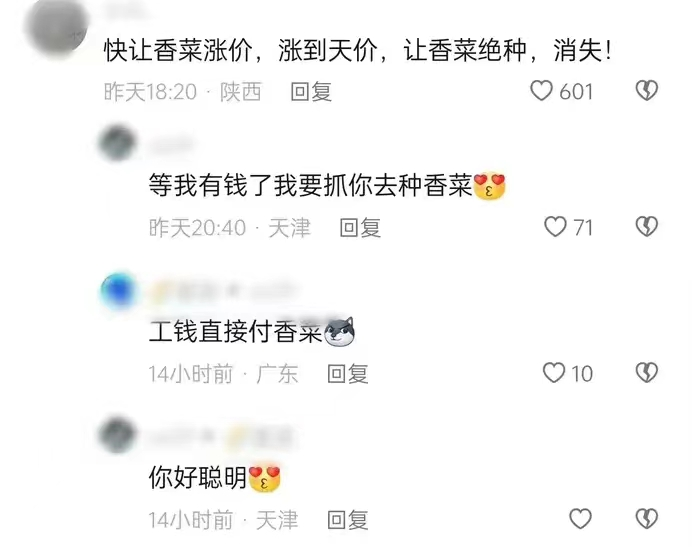Select the comment text 快让香菜涨价
Screen dimensions: 692x547
coord(178,51)
